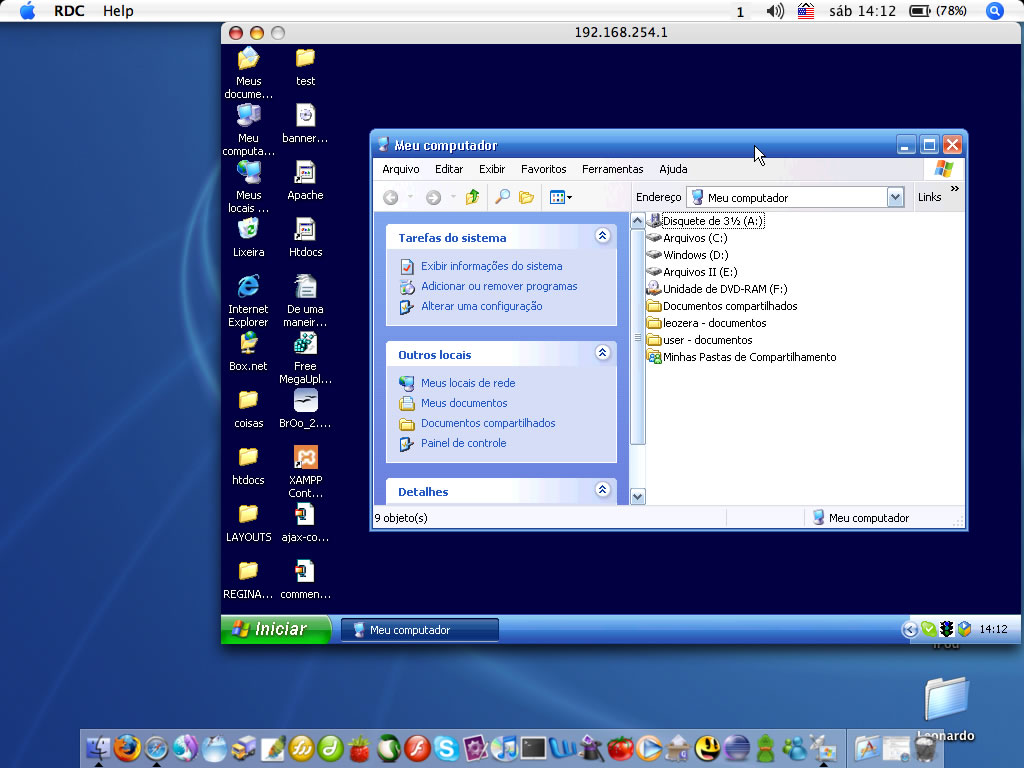Click the Mac volume icon
The image size is (1024, 768).
pos(775,11)
